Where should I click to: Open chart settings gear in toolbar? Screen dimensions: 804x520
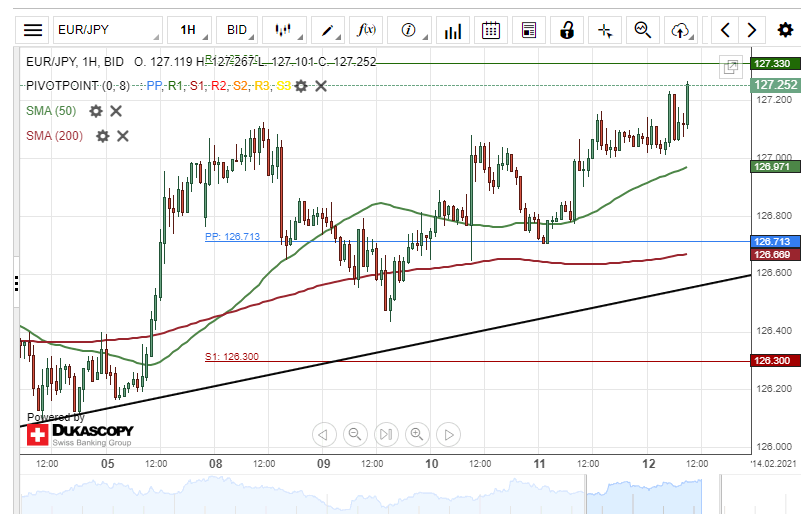[785, 30]
